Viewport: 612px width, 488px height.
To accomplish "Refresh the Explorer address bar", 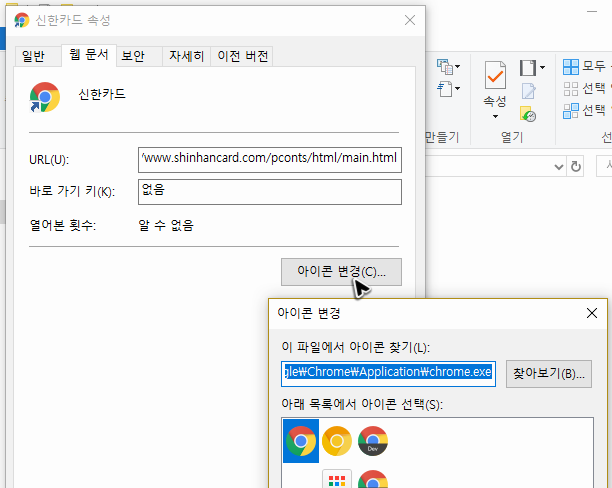I will pos(576,167).
